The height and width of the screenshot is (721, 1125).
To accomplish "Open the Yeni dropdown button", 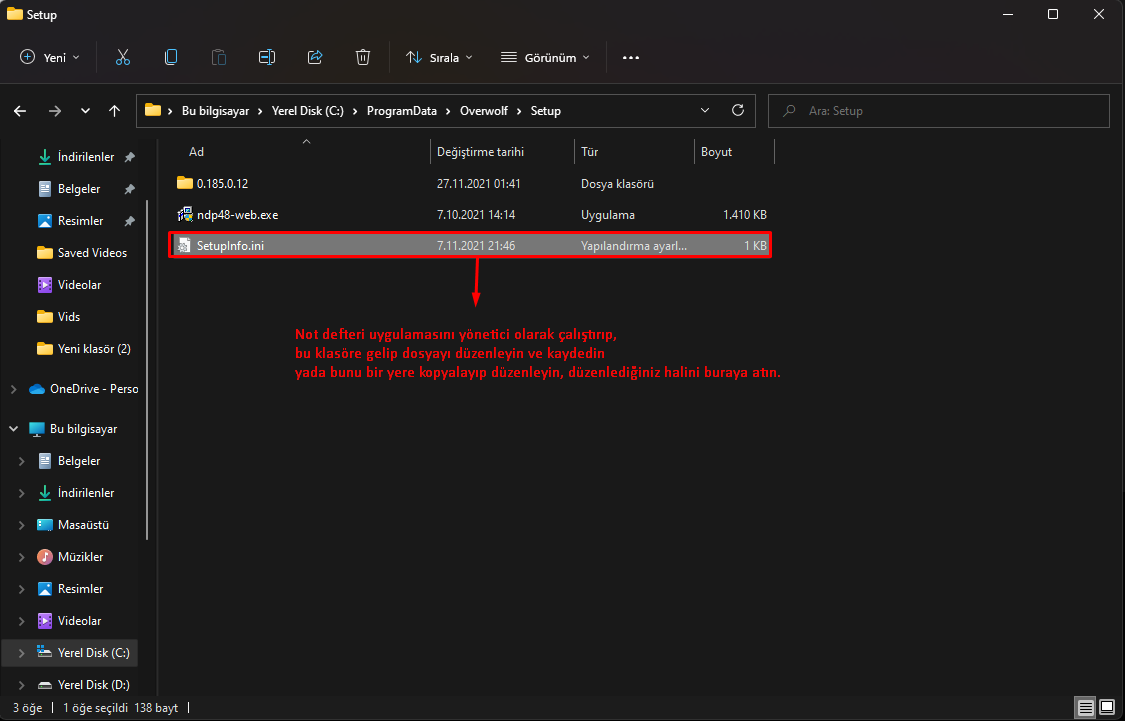I will [x=50, y=57].
